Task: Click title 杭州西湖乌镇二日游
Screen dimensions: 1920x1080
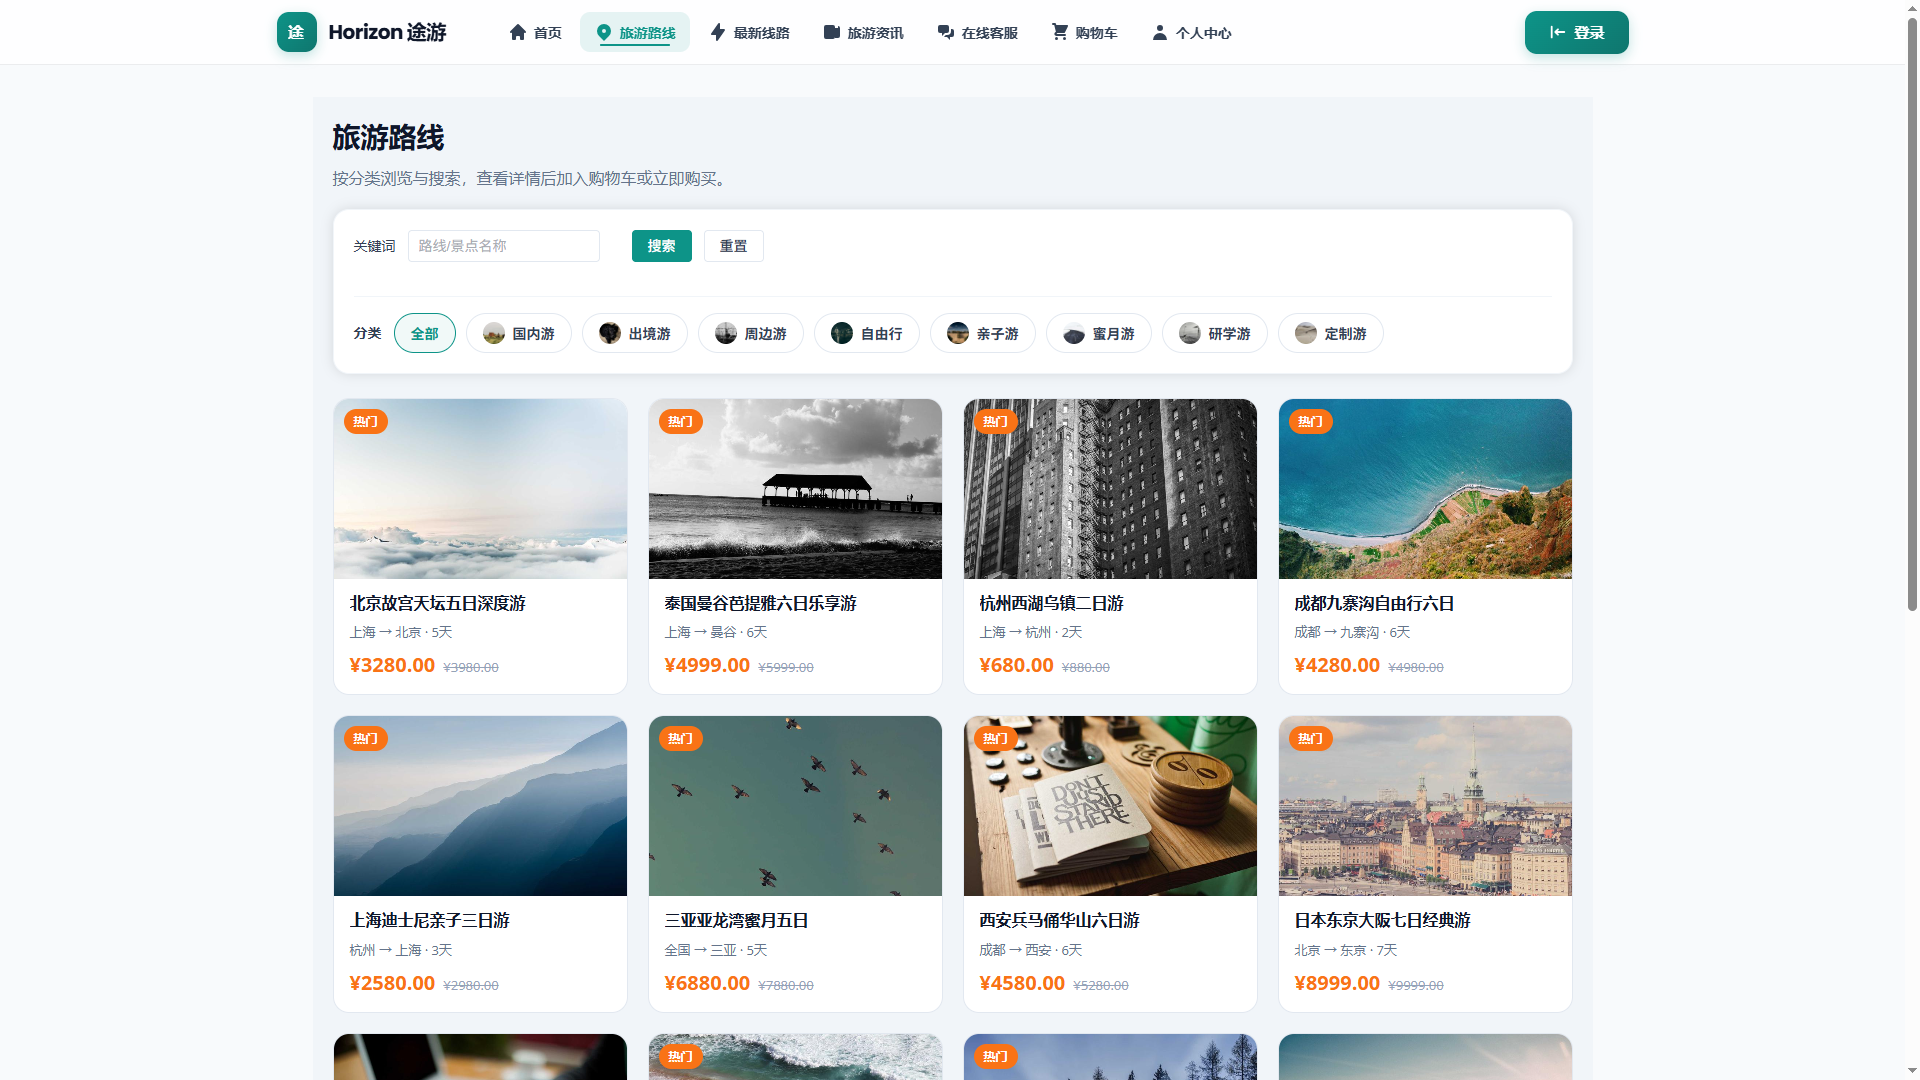Action: tap(1051, 603)
